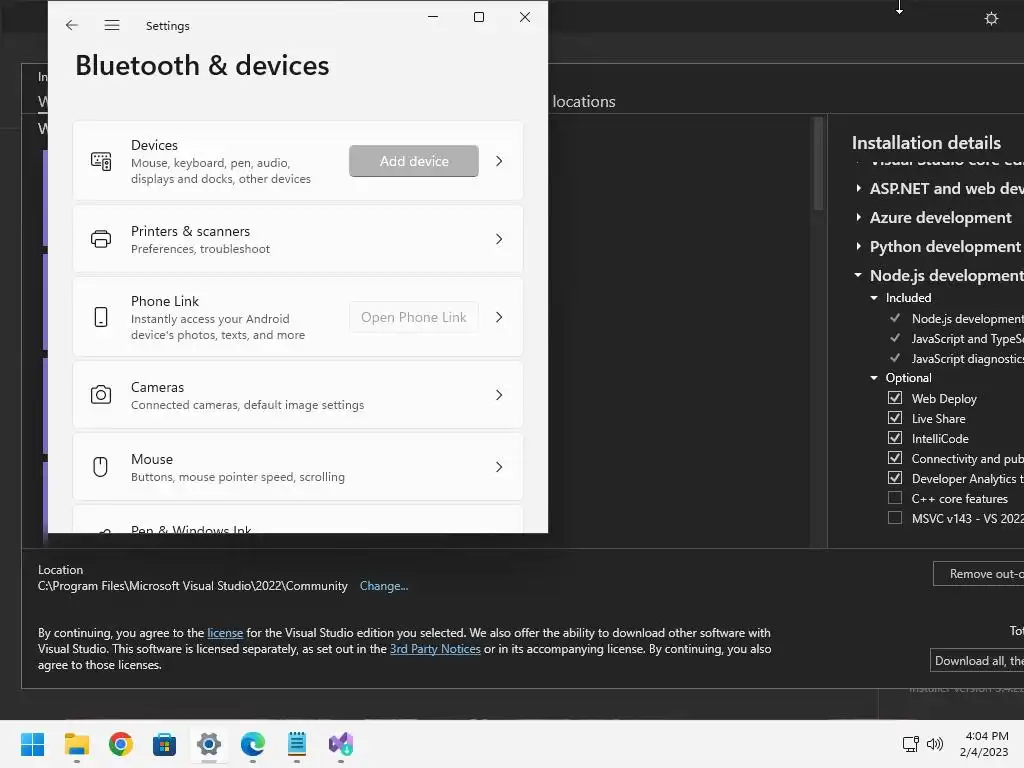This screenshot has width=1024, height=768.
Task: Open Mouse settings via chevron
Action: coord(499,467)
